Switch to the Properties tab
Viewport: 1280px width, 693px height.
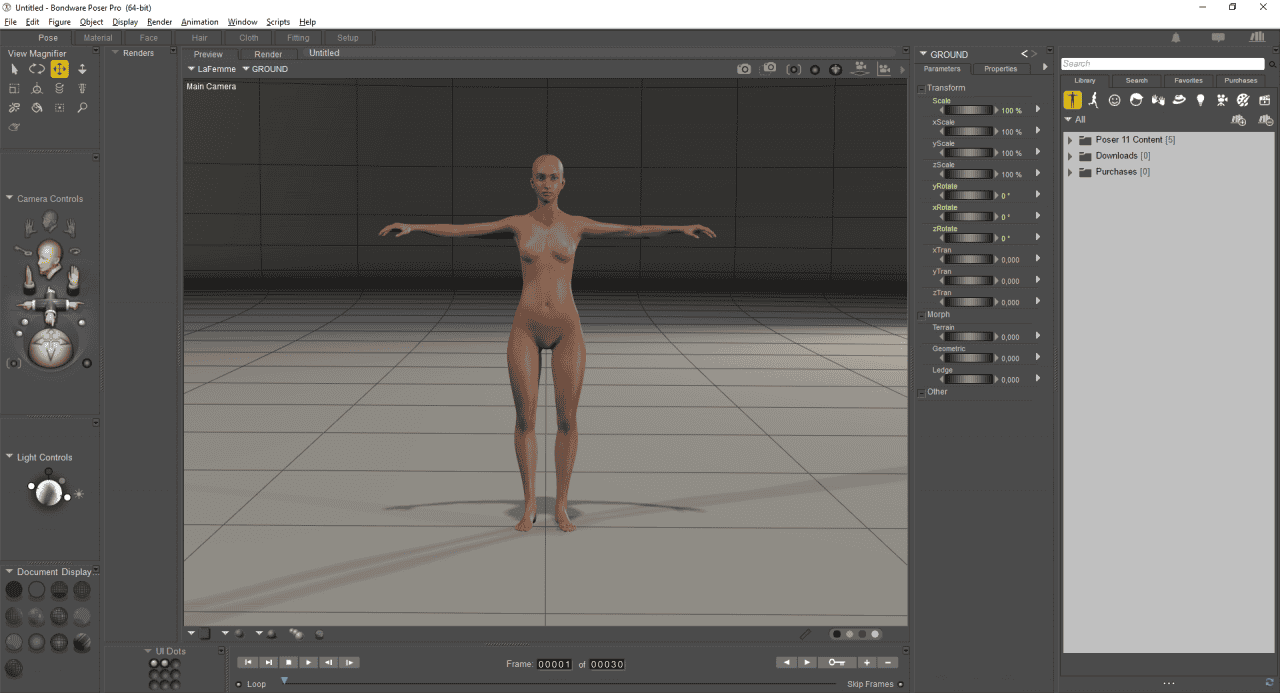point(1001,68)
